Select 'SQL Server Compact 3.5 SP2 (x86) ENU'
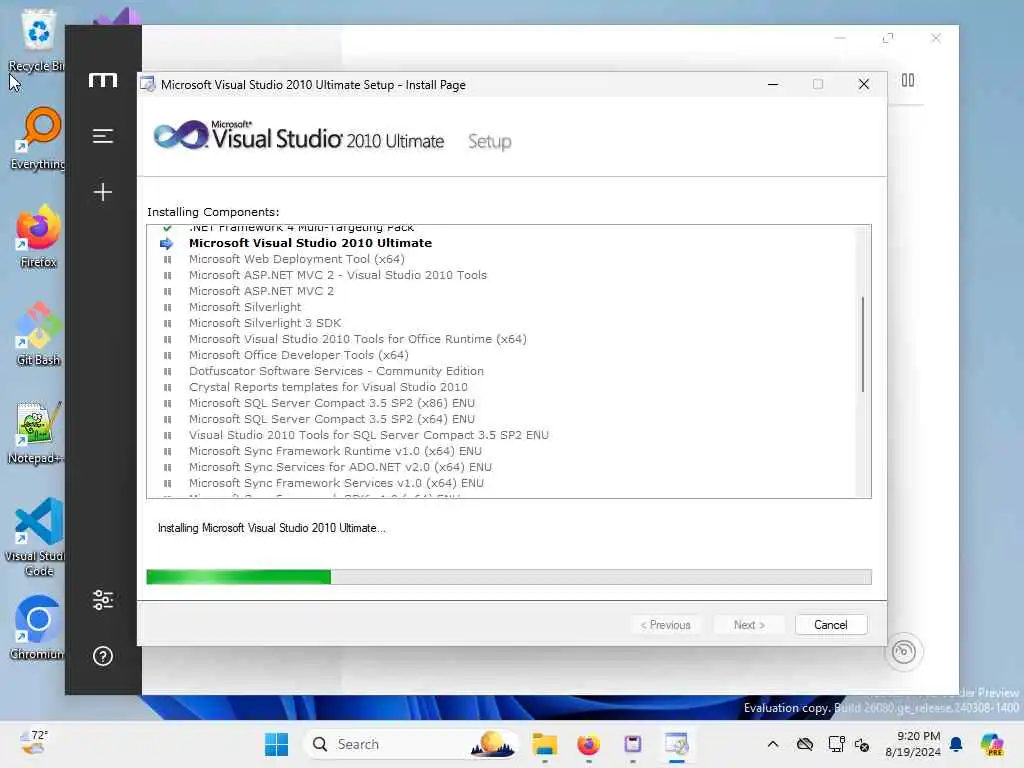The image size is (1024, 768). [501, 403]
